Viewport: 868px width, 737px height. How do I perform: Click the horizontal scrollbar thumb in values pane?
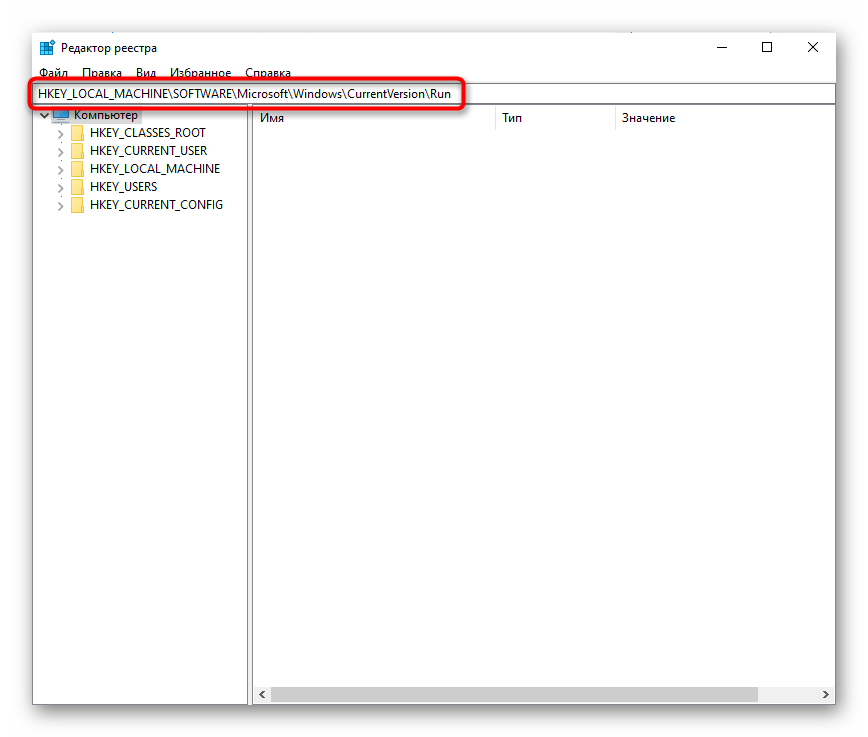point(514,694)
